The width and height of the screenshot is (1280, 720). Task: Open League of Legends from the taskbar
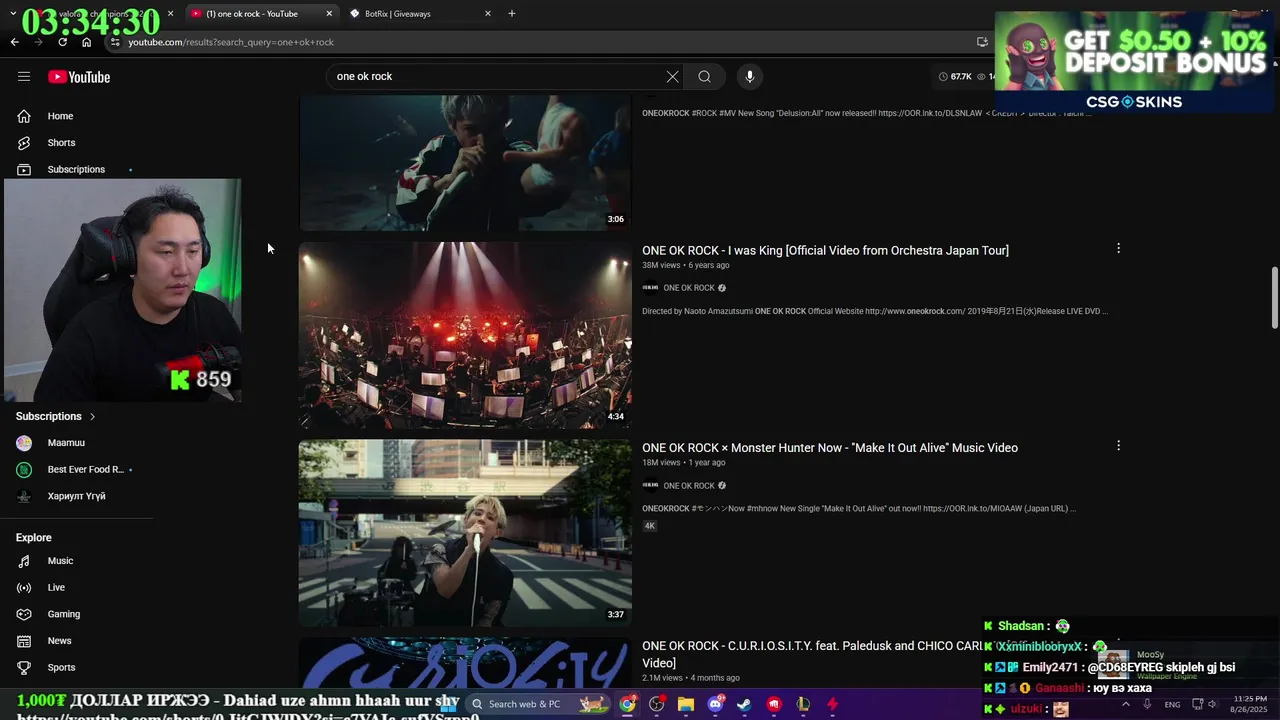click(803, 704)
